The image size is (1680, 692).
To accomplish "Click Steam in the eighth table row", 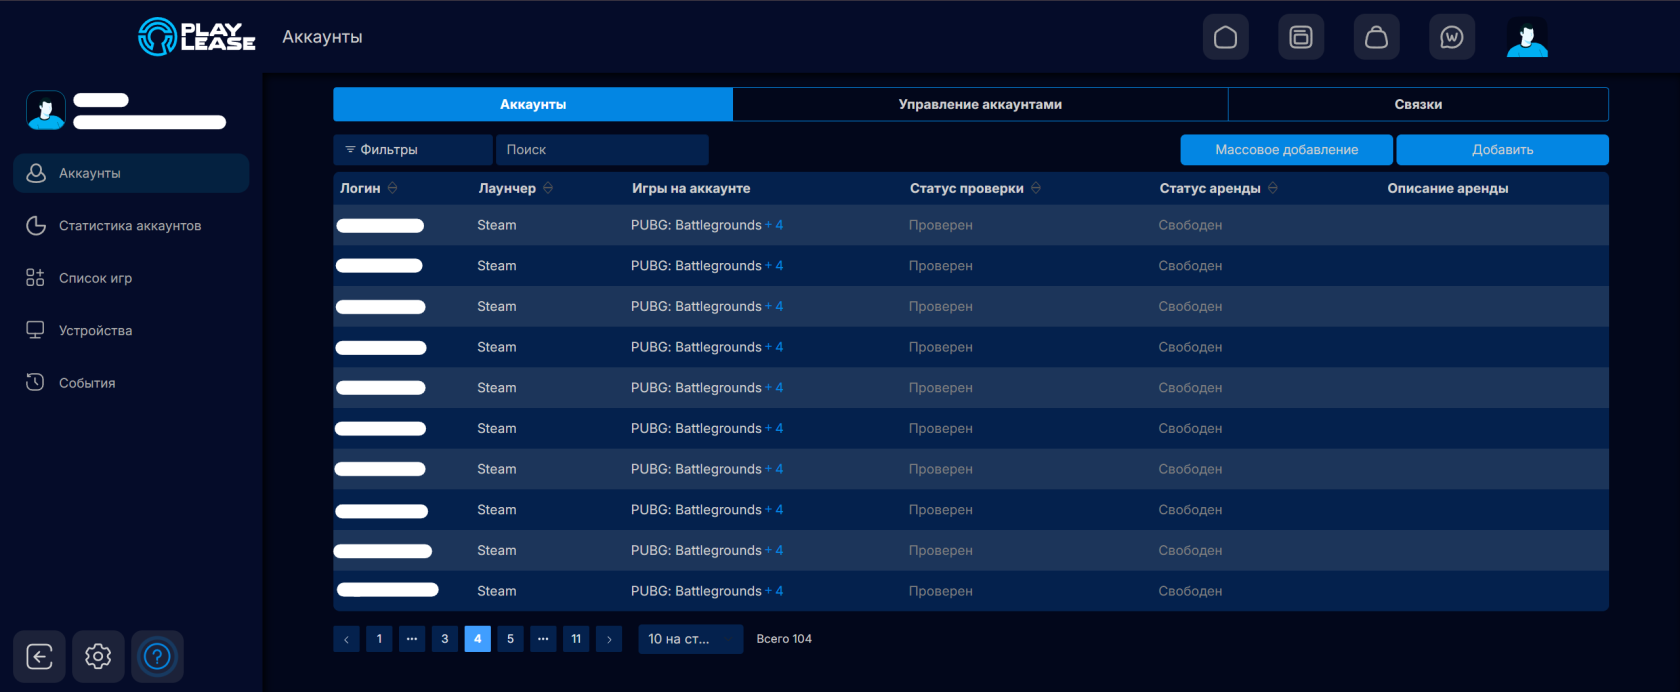I will pos(497,510).
